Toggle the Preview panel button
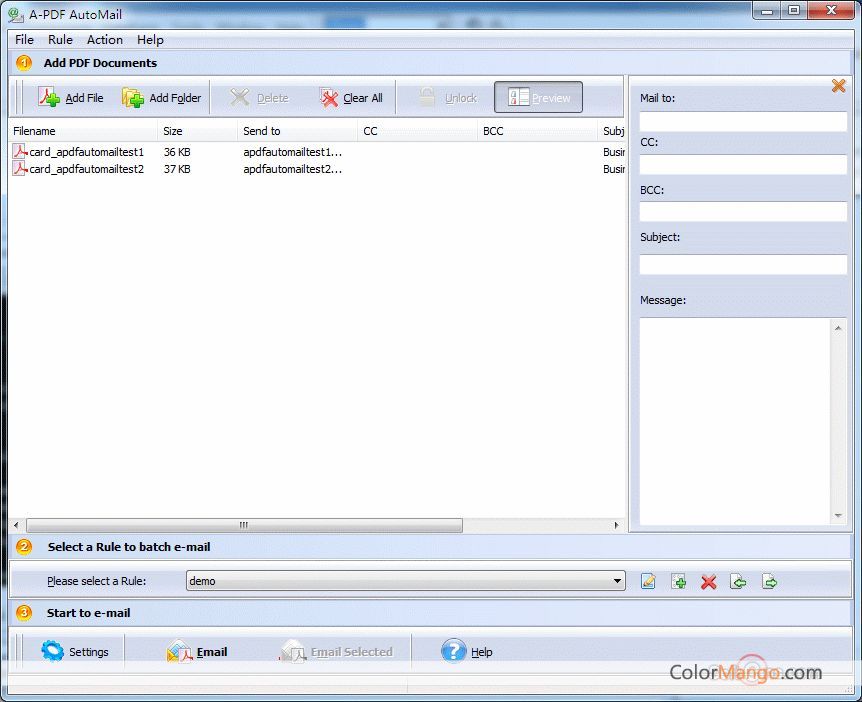862x702 pixels. (x=538, y=97)
